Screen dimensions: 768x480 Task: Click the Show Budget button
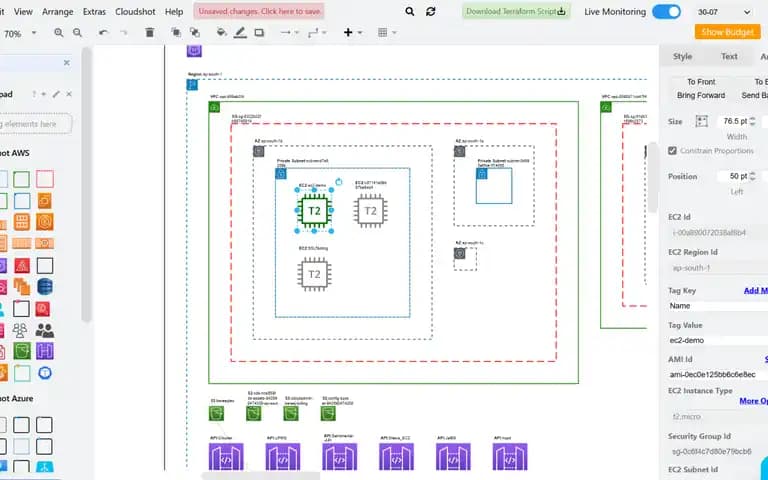(727, 32)
